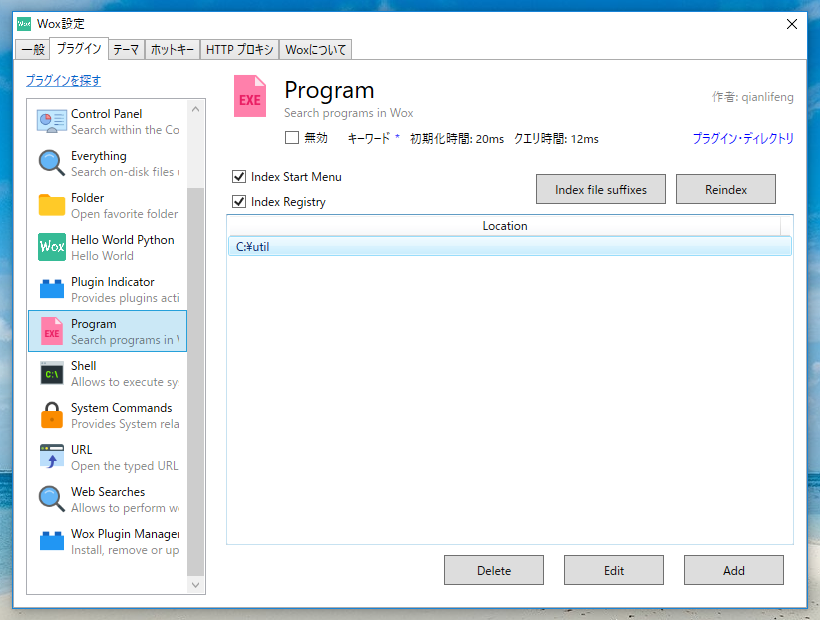The image size is (820, 620).
Task: Click the Web Searches magnifier icon
Action: click(52, 499)
